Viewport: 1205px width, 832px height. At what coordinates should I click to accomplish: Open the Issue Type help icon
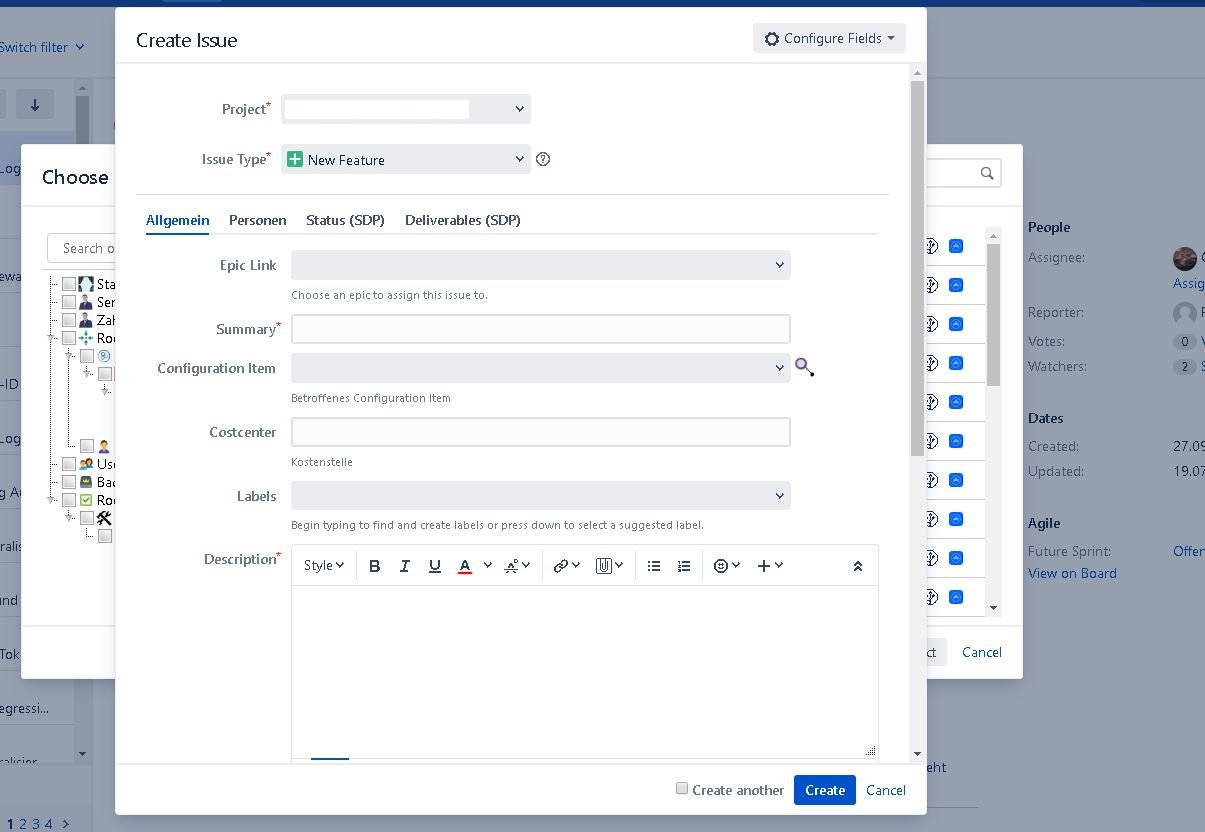[x=543, y=159]
